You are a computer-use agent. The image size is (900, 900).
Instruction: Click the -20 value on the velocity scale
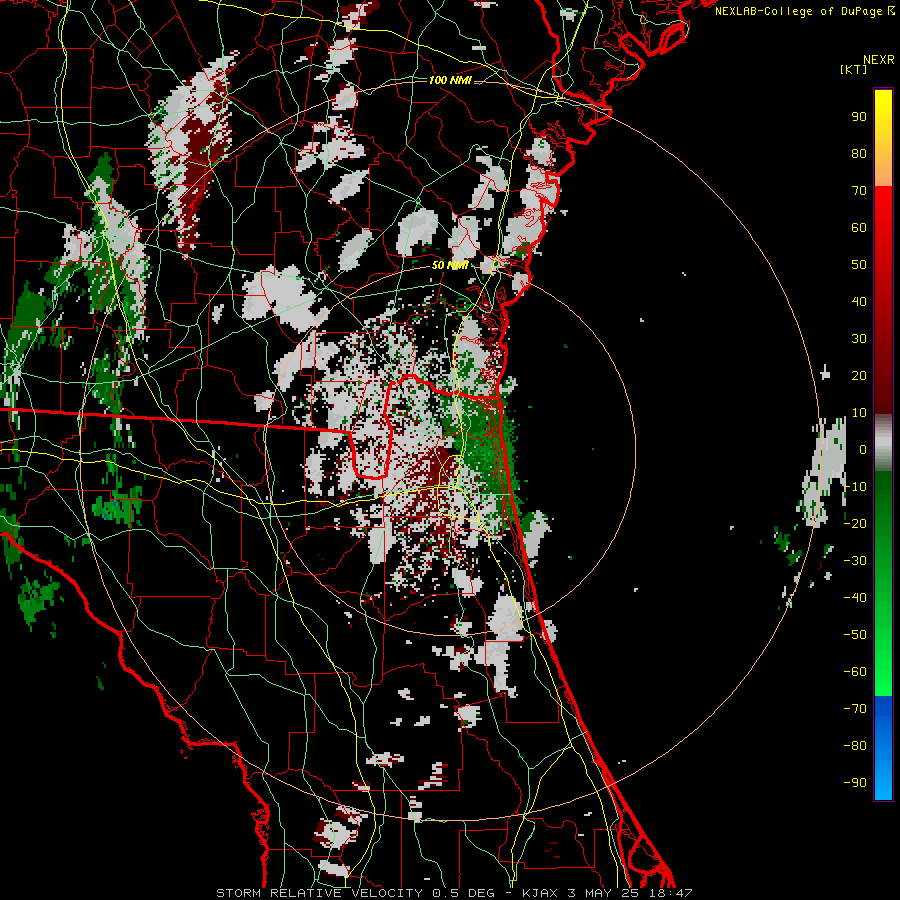(x=855, y=524)
